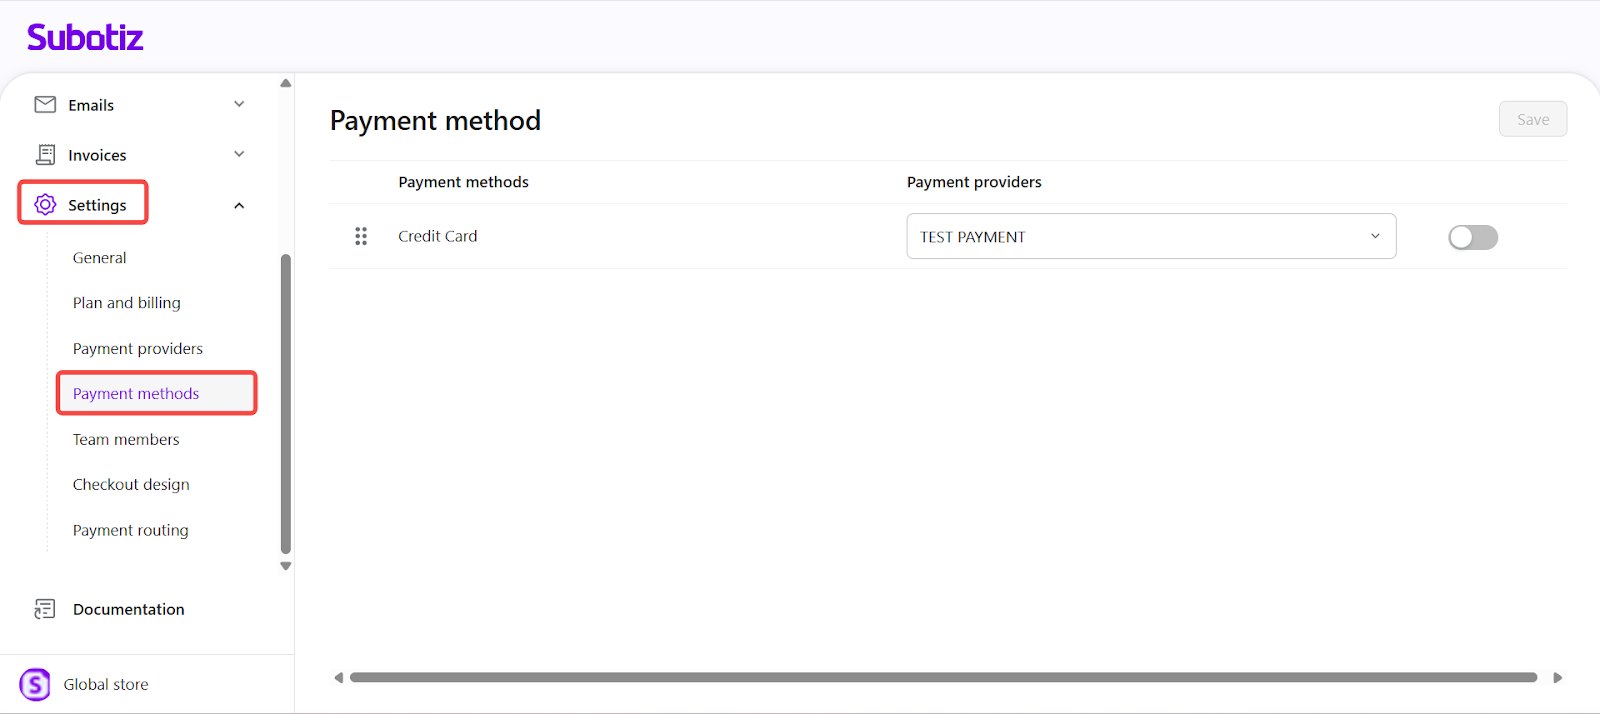Click the Documentation icon in sidebar

45,609
